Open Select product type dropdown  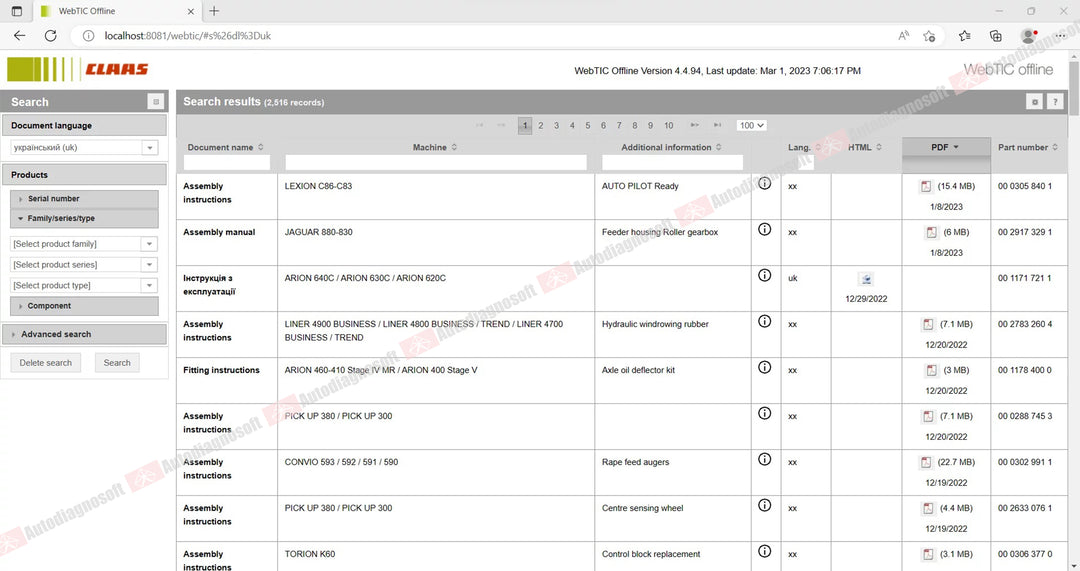(x=150, y=285)
